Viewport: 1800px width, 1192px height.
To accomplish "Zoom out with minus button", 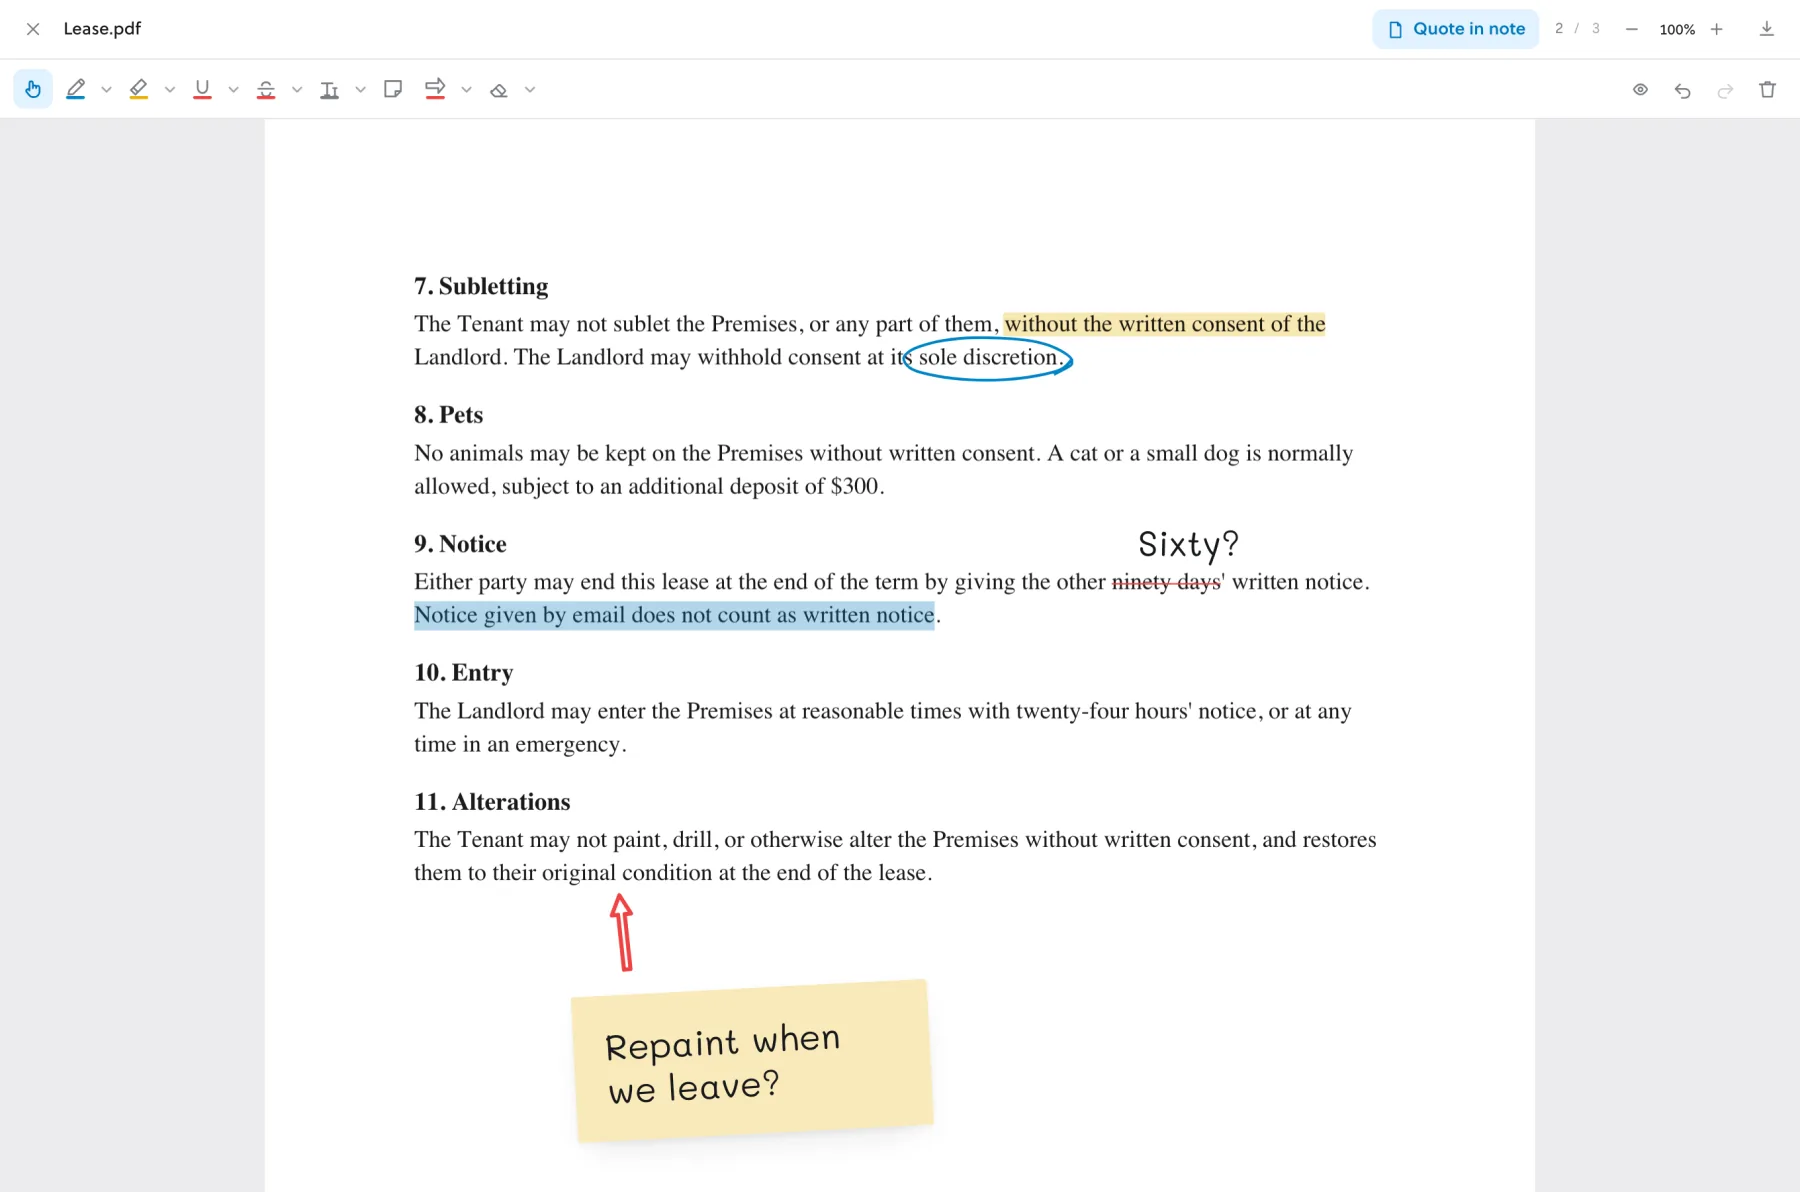I will [1632, 29].
